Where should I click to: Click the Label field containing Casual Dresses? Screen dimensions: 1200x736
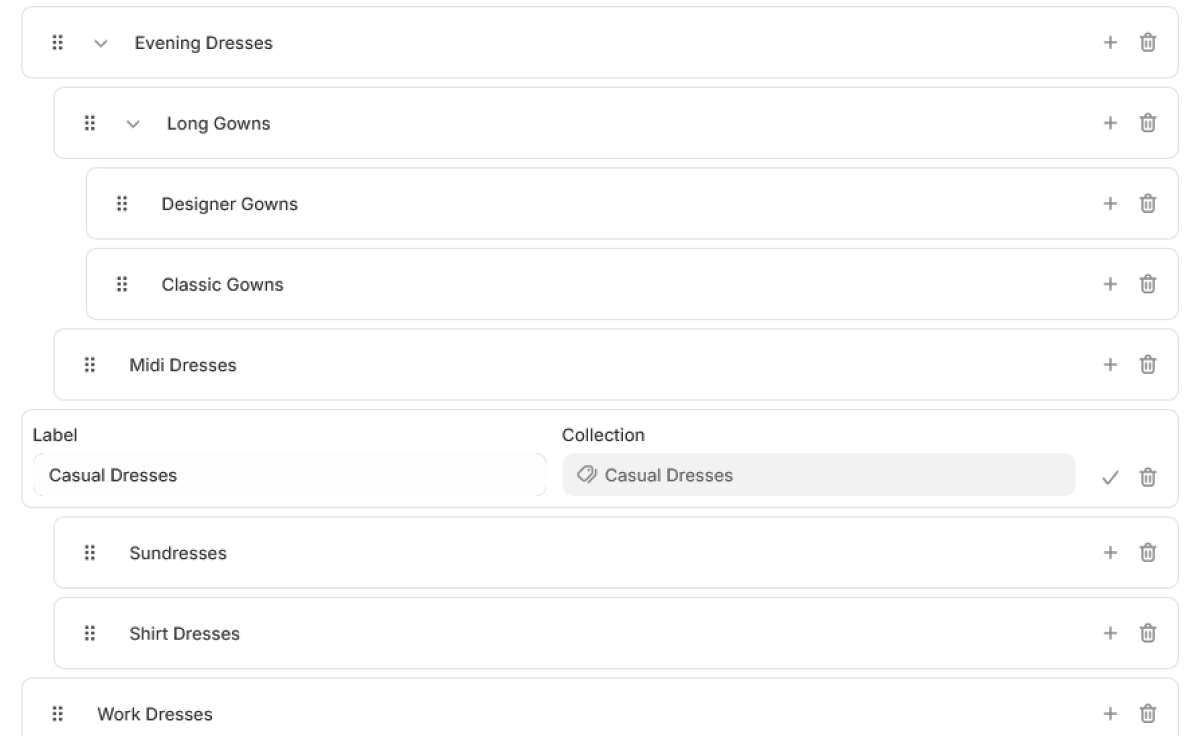point(290,475)
